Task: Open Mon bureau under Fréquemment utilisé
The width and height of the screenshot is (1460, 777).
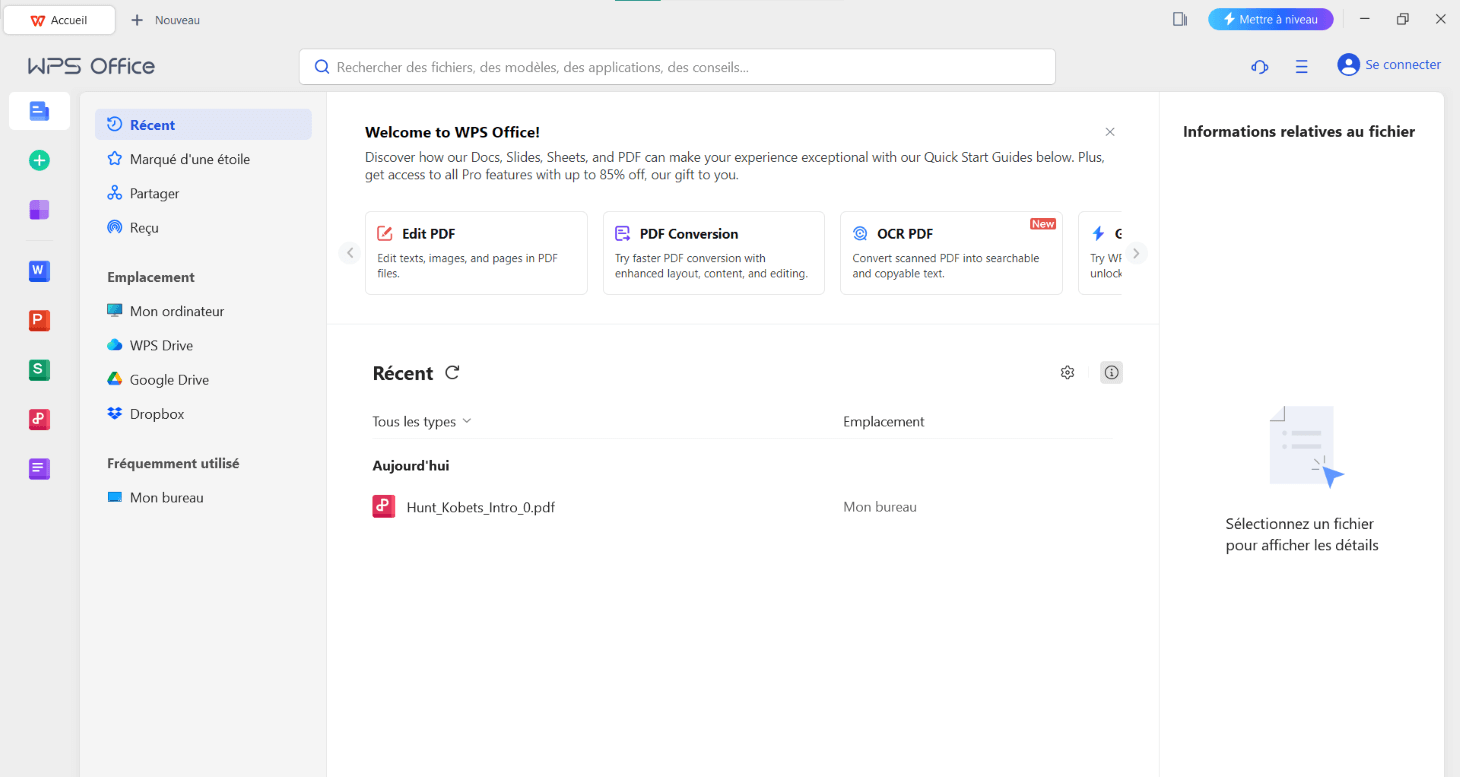Action: [203, 498]
